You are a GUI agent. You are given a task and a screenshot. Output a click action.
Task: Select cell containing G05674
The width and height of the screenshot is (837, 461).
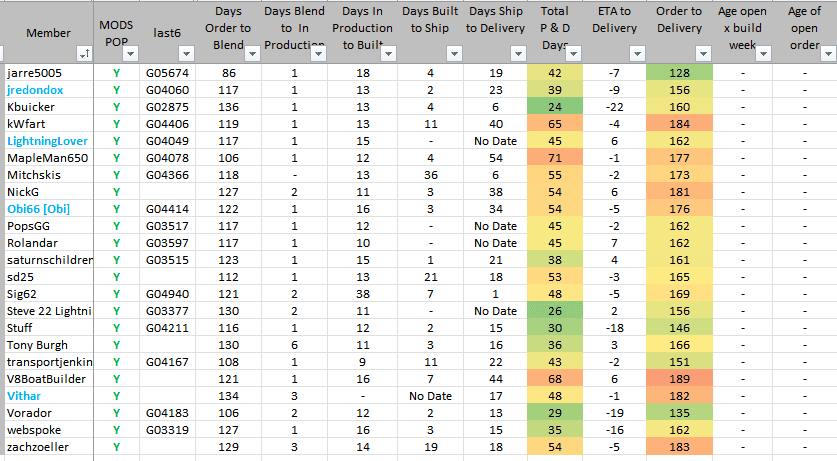(x=166, y=73)
